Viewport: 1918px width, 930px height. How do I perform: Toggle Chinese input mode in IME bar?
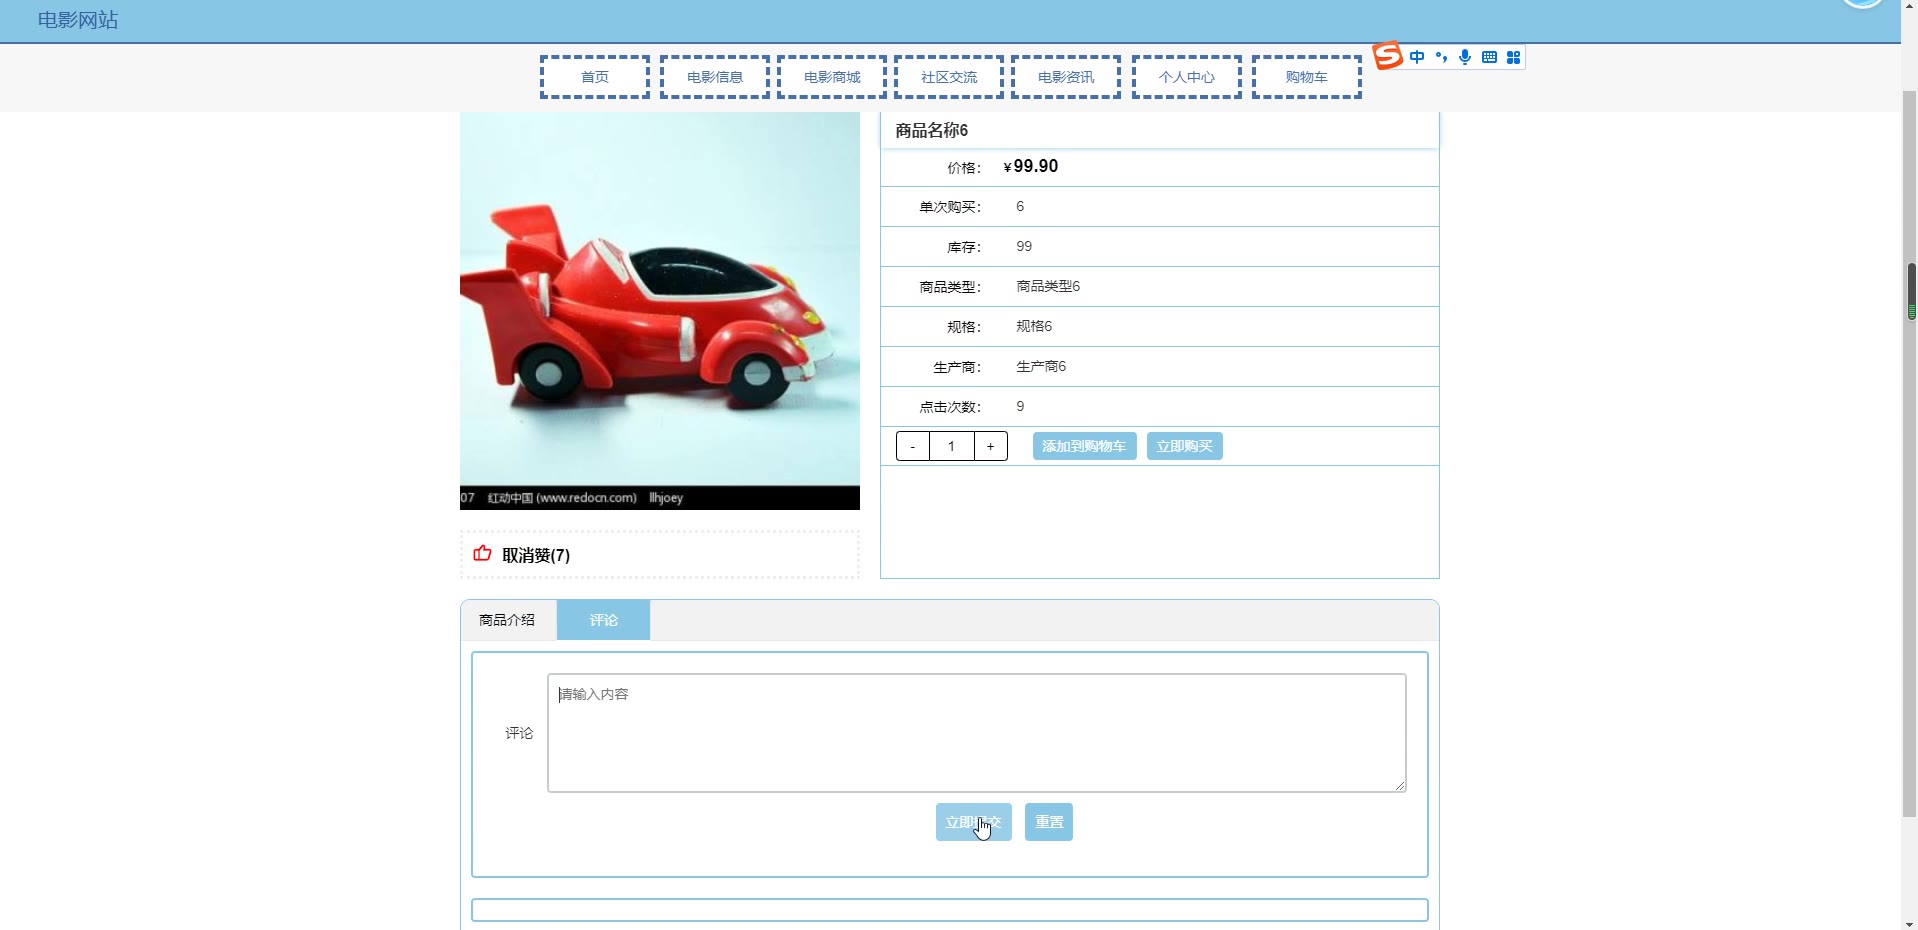coord(1417,57)
